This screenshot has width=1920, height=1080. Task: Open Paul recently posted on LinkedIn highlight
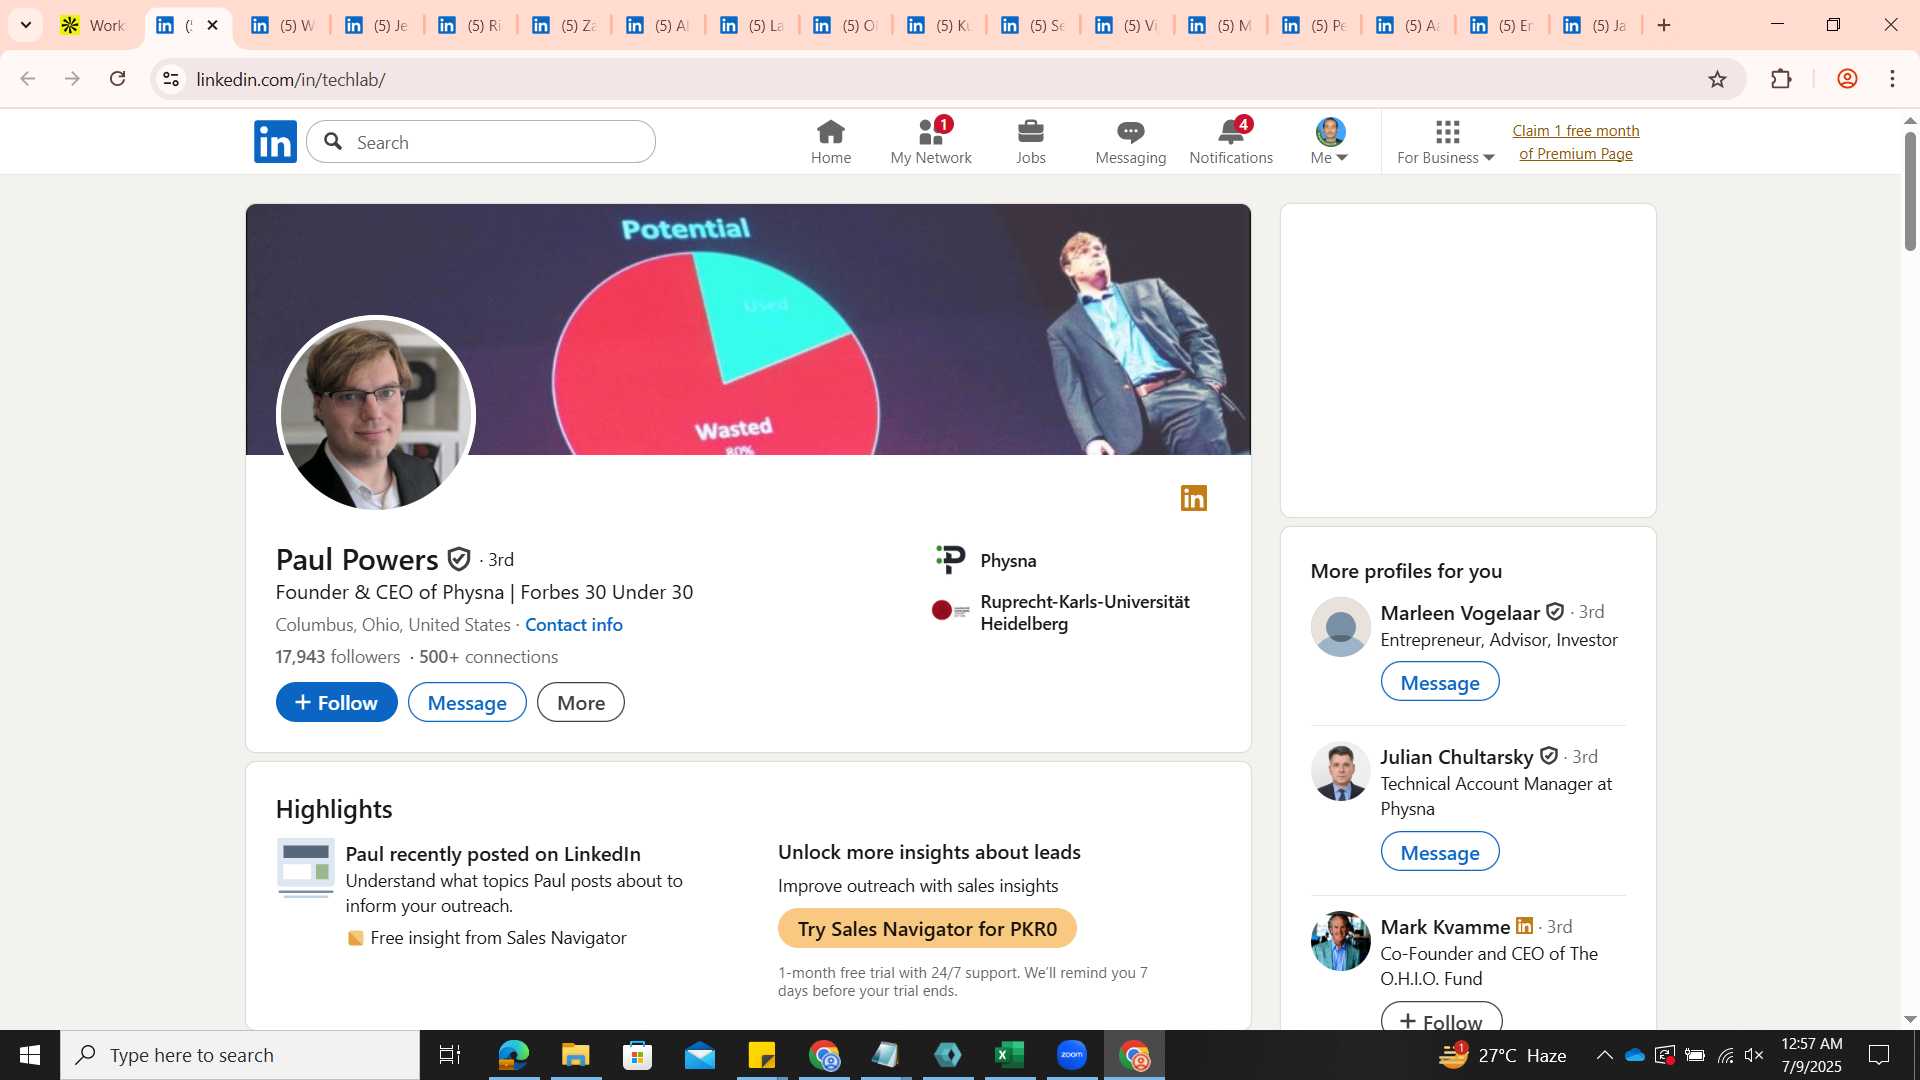click(493, 854)
